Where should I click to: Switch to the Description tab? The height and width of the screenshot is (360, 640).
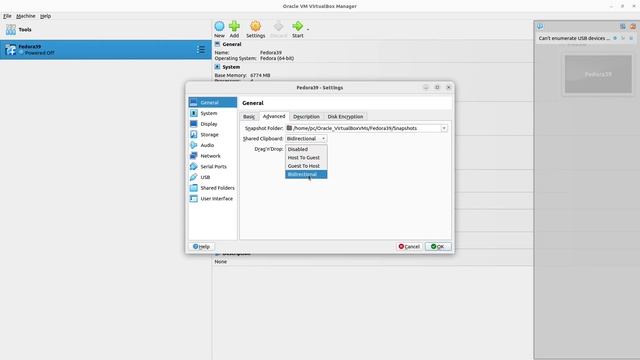click(x=306, y=117)
